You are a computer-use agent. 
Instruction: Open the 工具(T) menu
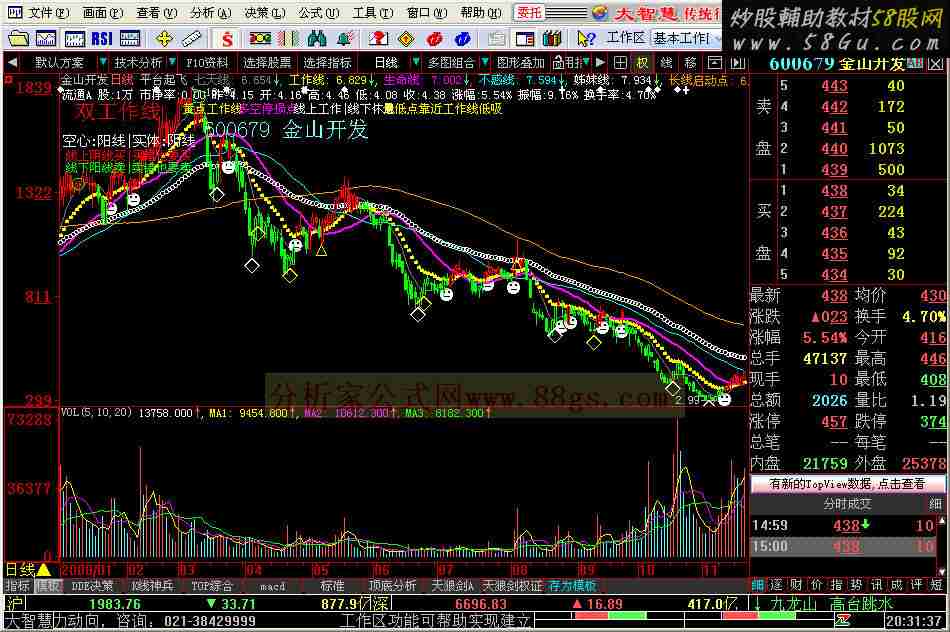[373, 12]
